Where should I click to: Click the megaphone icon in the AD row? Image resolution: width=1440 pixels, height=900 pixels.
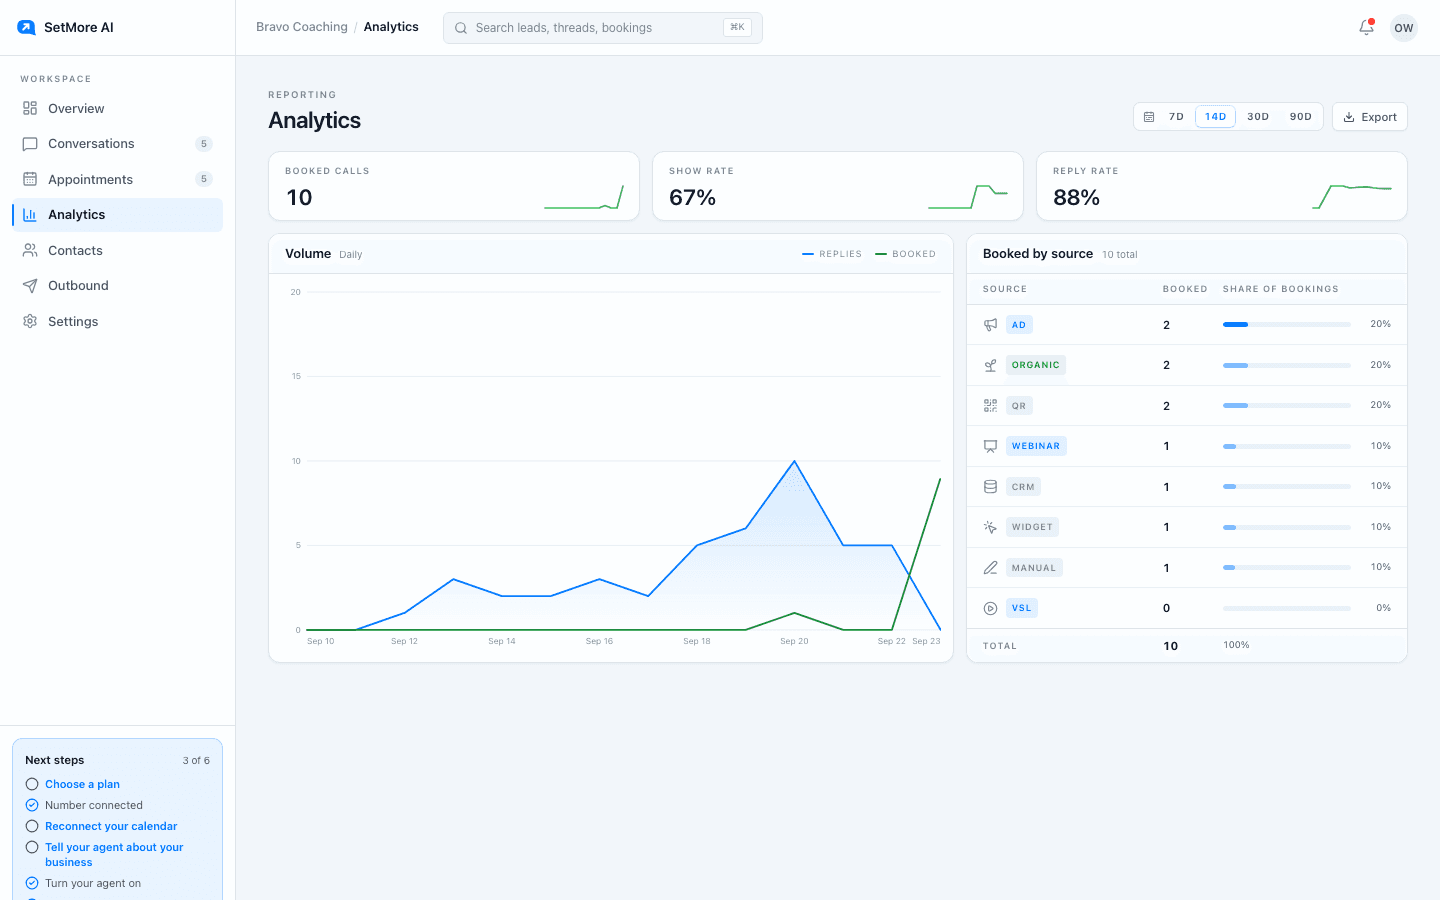990,325
